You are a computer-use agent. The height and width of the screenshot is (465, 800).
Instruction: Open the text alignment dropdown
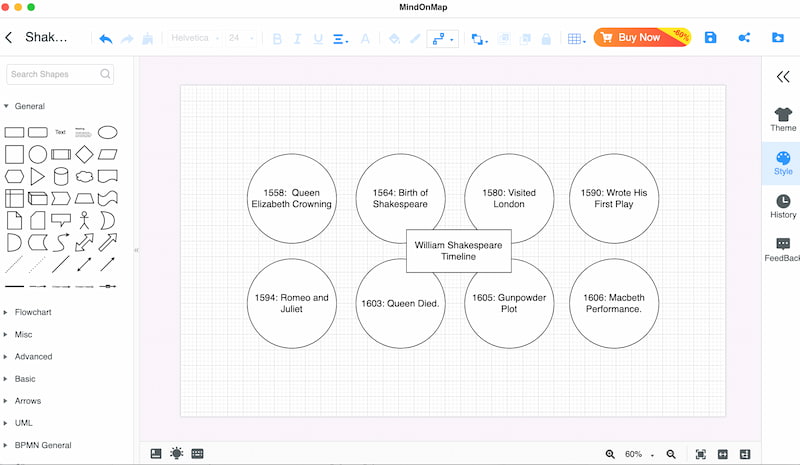click(x=340, y=39)
